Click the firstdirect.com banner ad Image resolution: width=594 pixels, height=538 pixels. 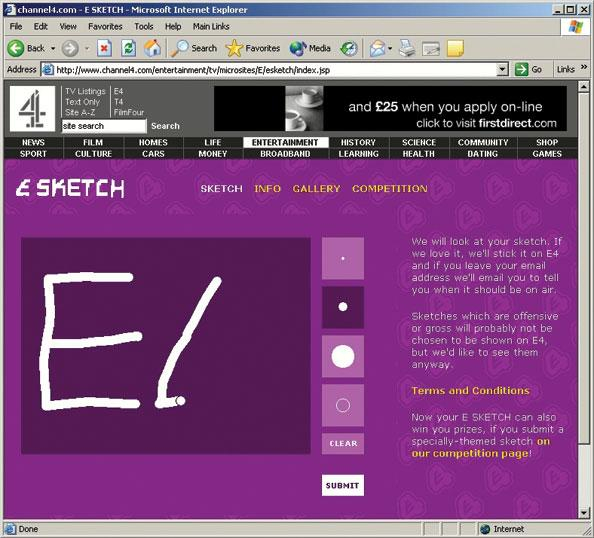[391, 108]
